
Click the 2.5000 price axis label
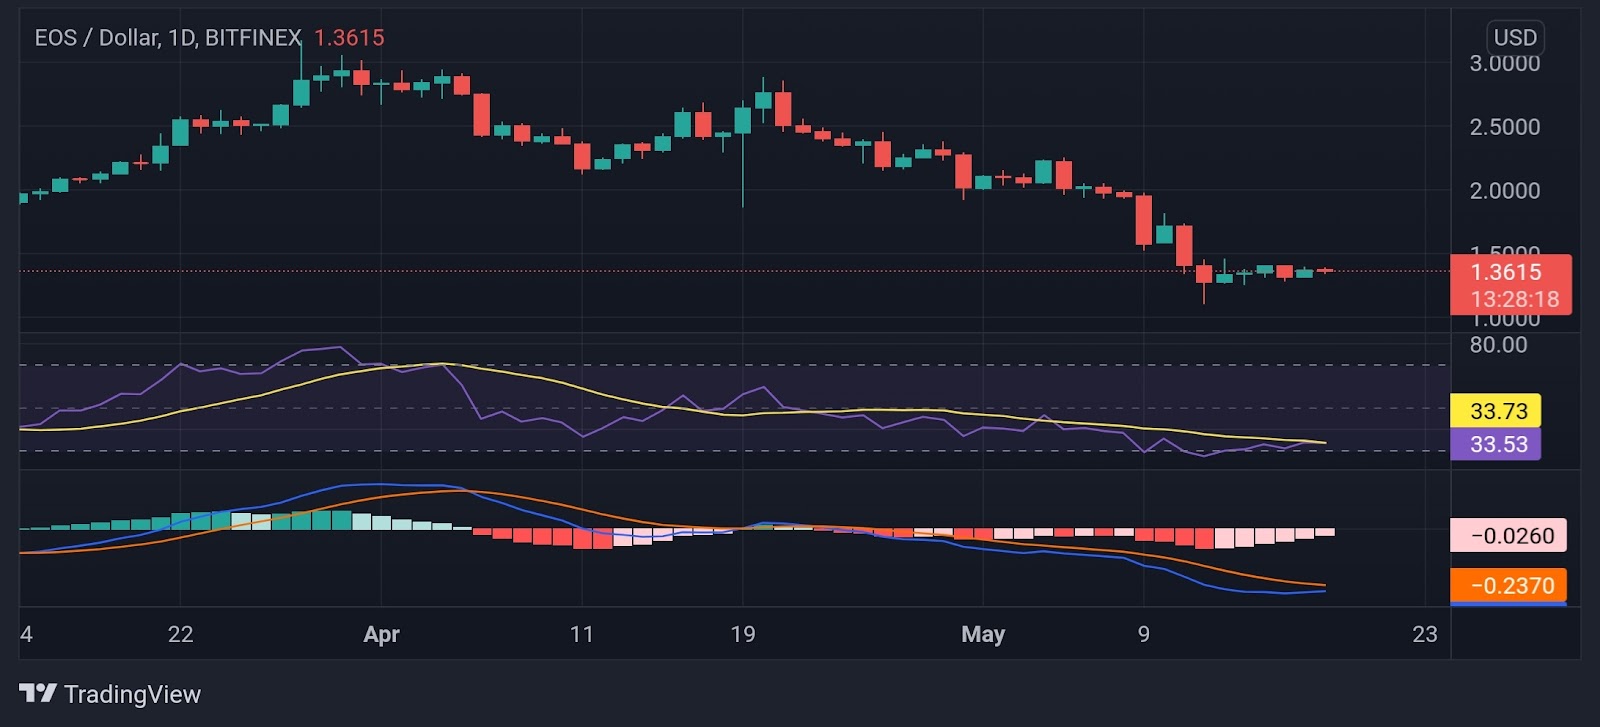1504,127
